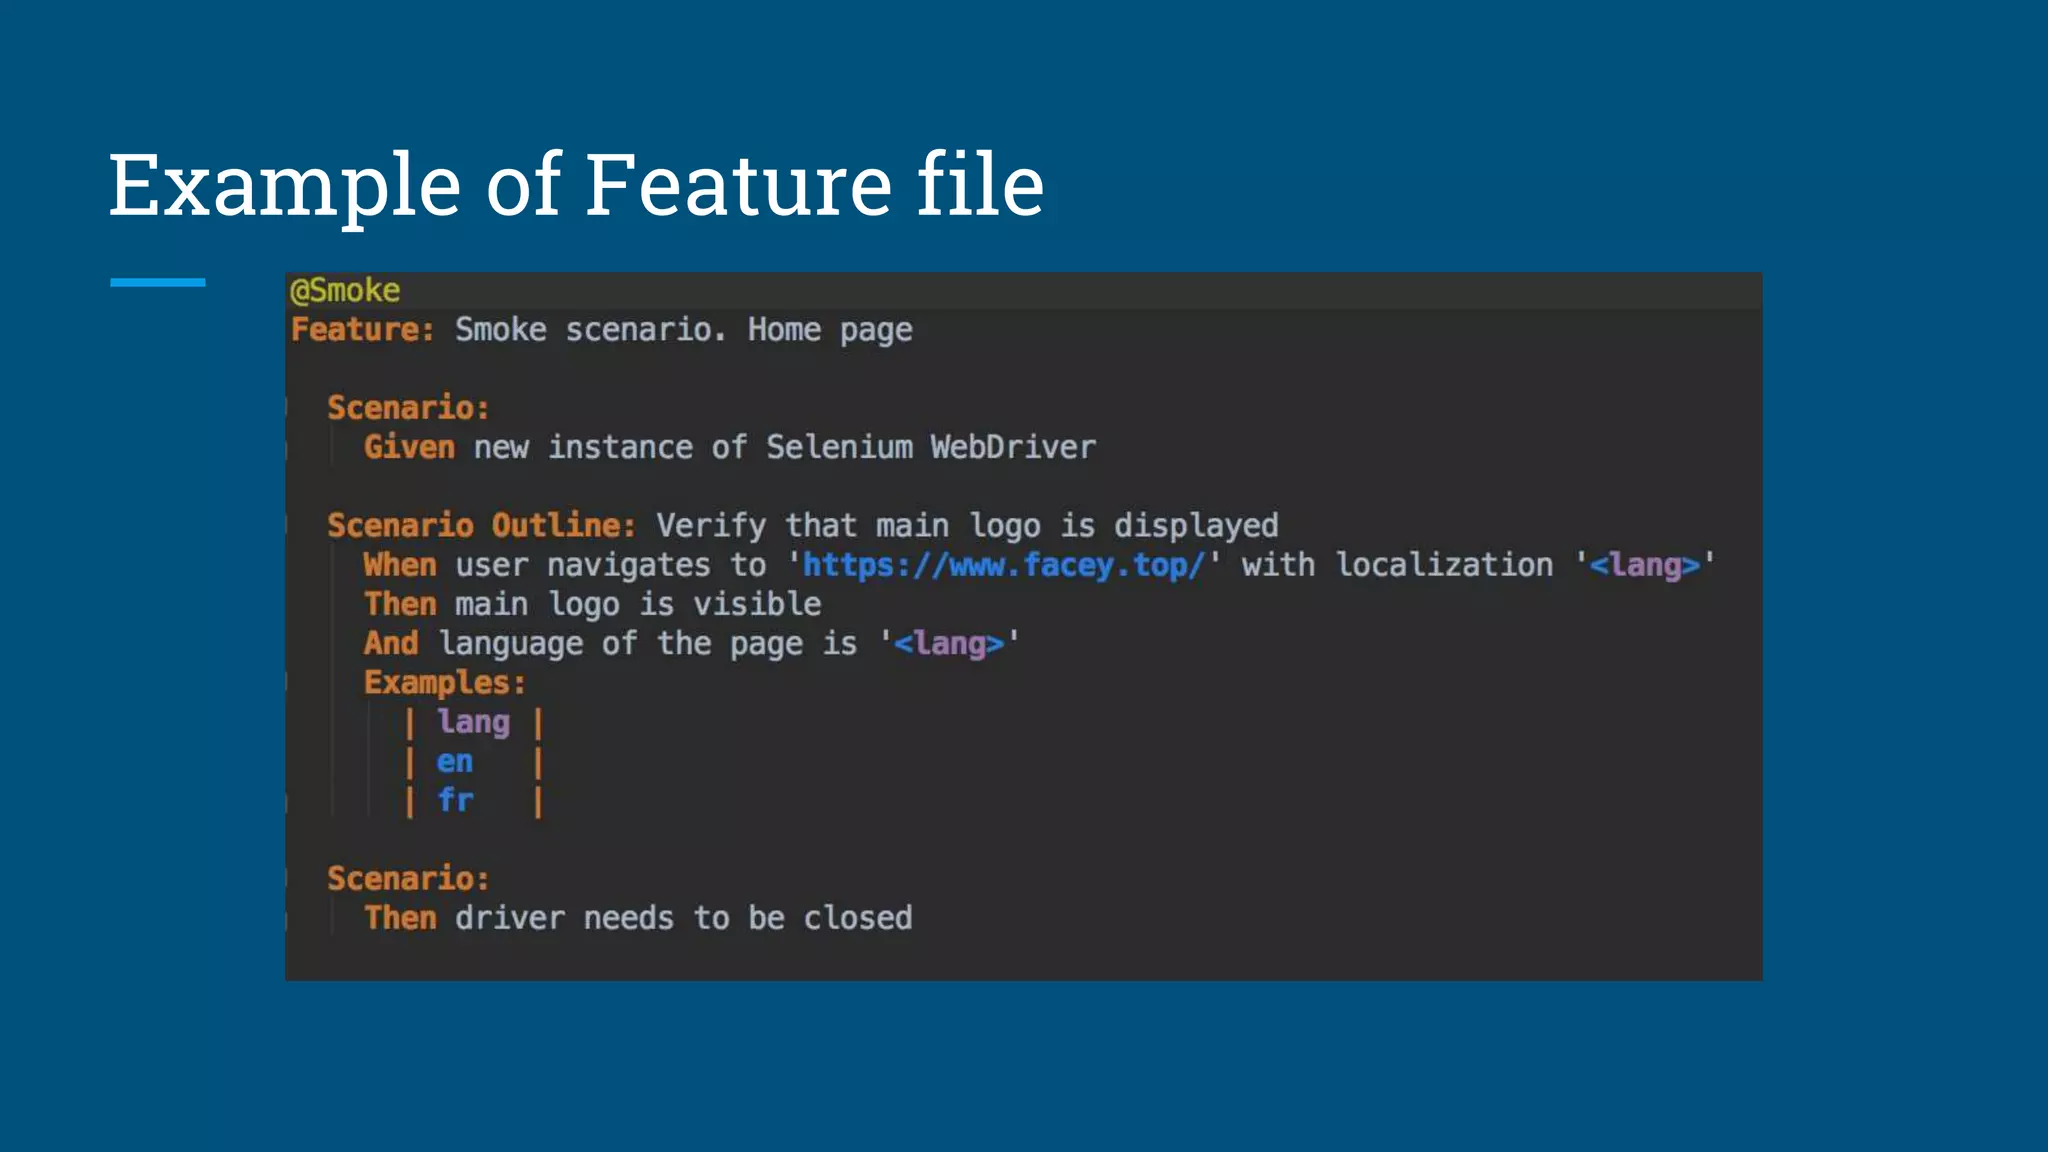
Task: Click '<lang>' placeholder in the And step
Action: [x=948, y=643]
